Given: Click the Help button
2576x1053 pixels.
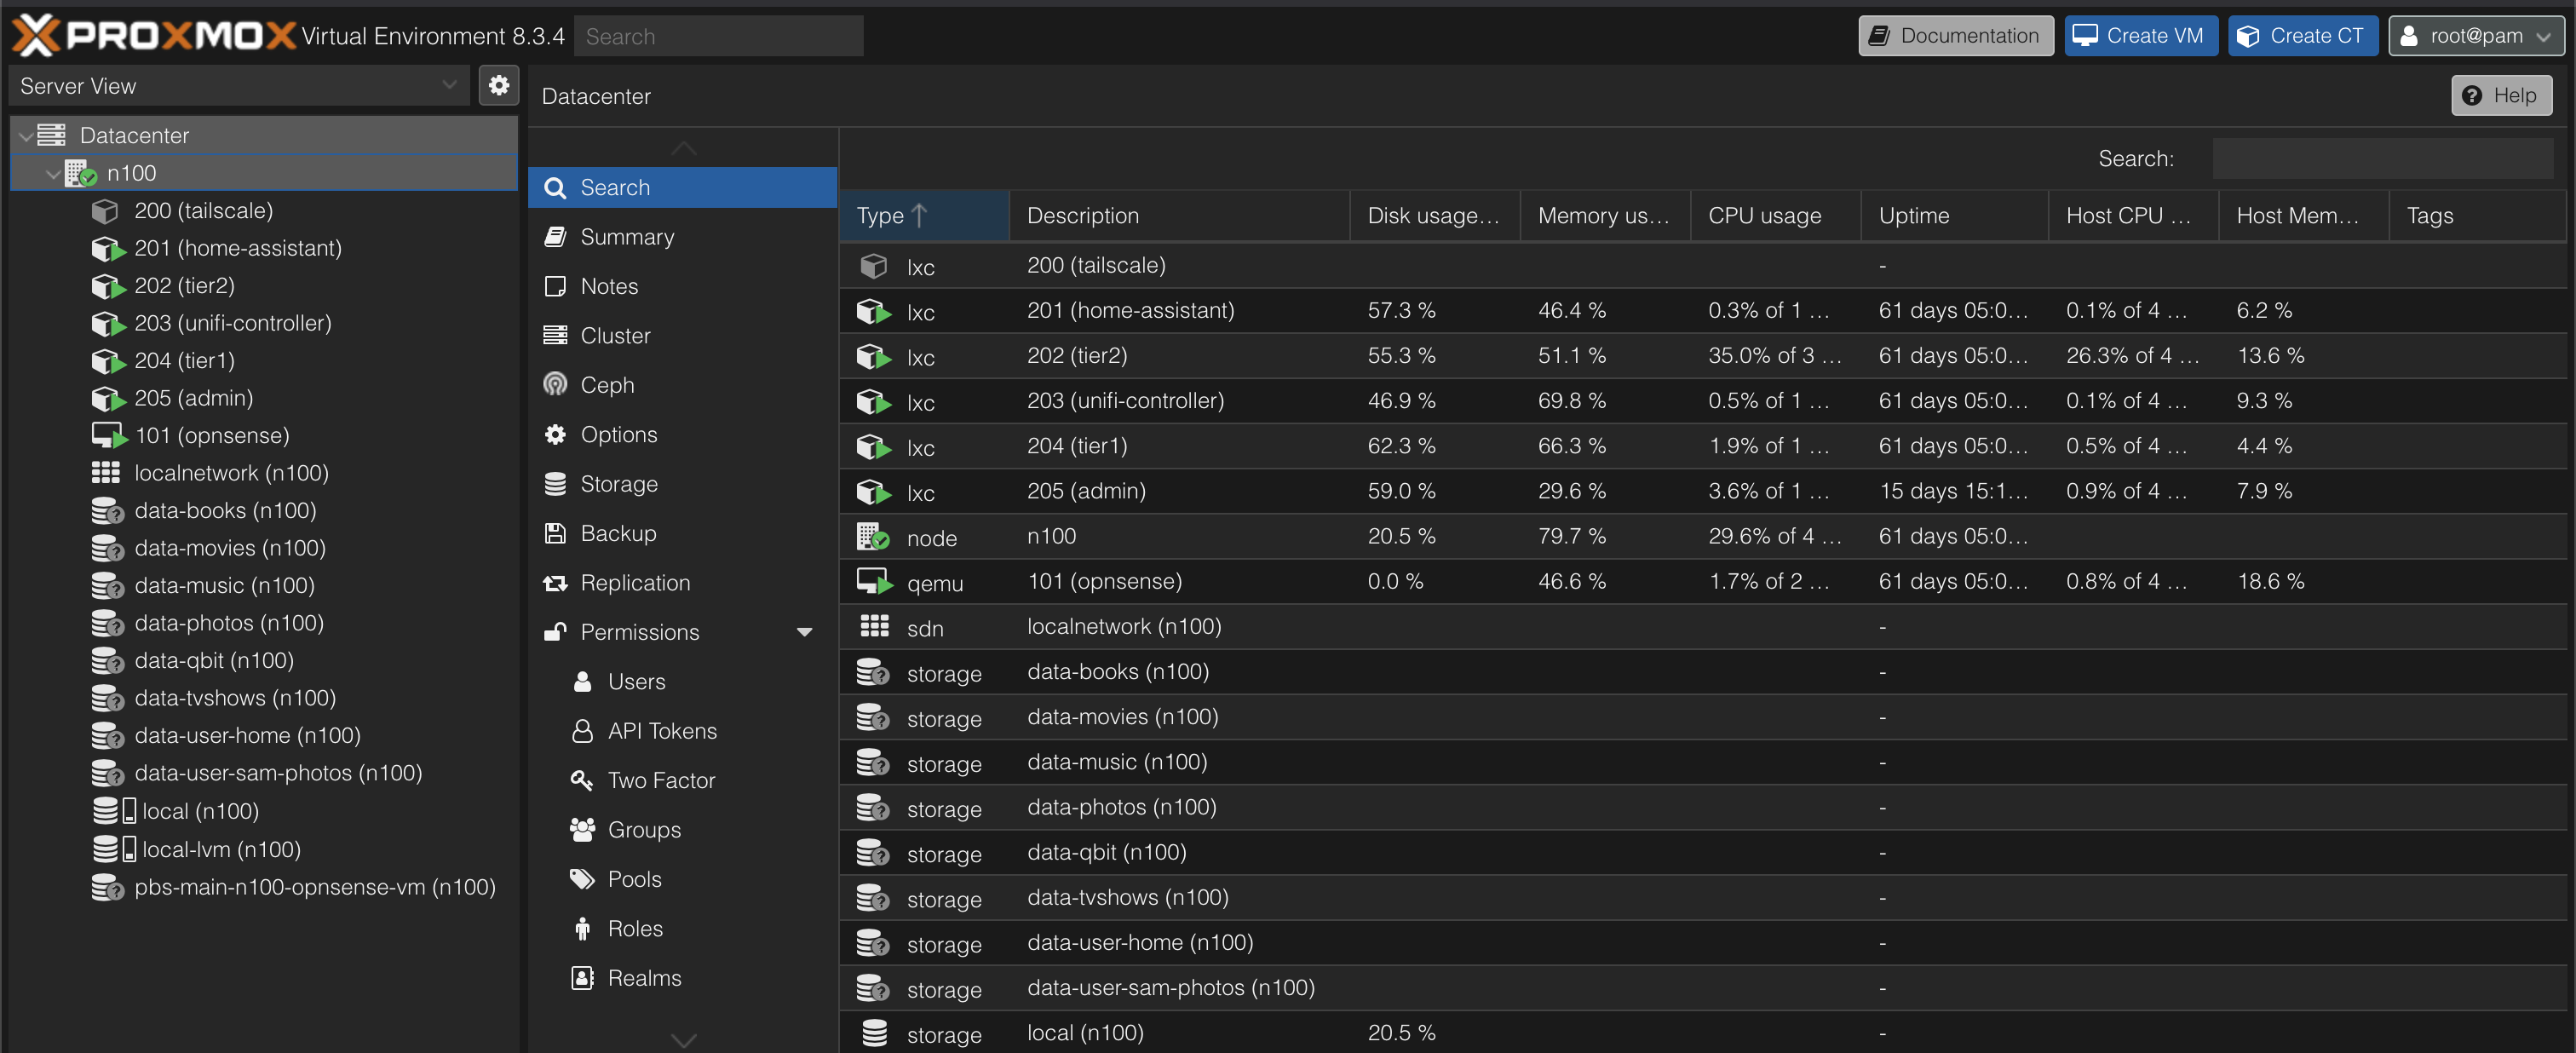Looking at the screenshot, I should [x=2501, y=96].
